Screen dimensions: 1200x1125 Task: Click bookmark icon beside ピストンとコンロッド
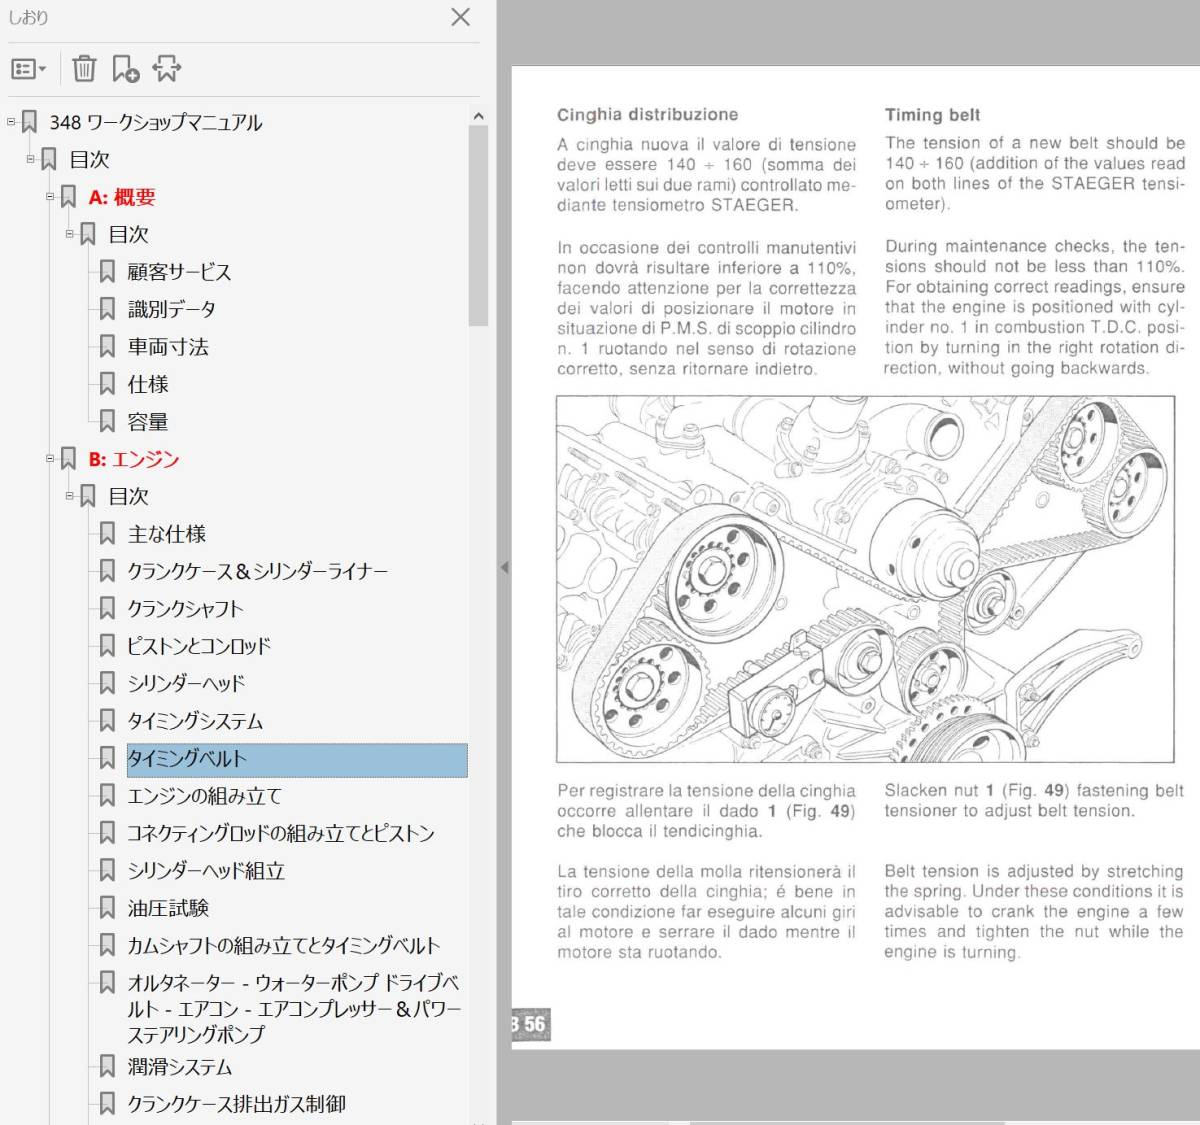click(x=107, y=646)
